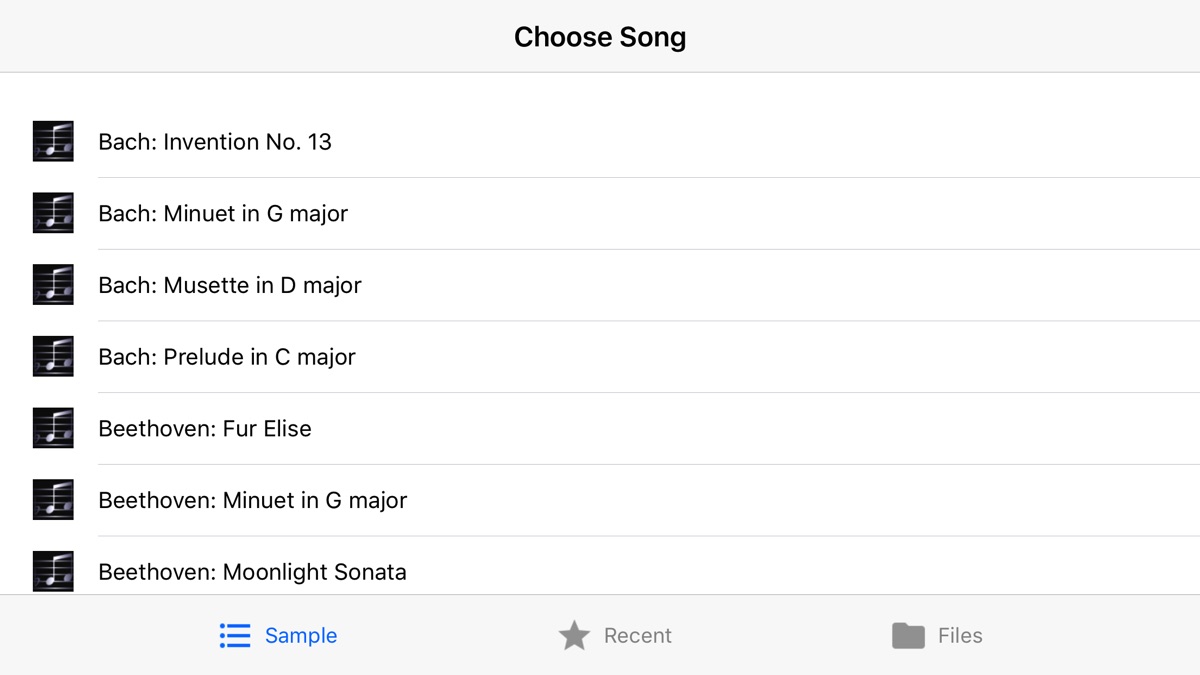Screen dimensions: 1200x675
Task: Tap the icon beside Moonlight Sonata
Action: [53, 571]
